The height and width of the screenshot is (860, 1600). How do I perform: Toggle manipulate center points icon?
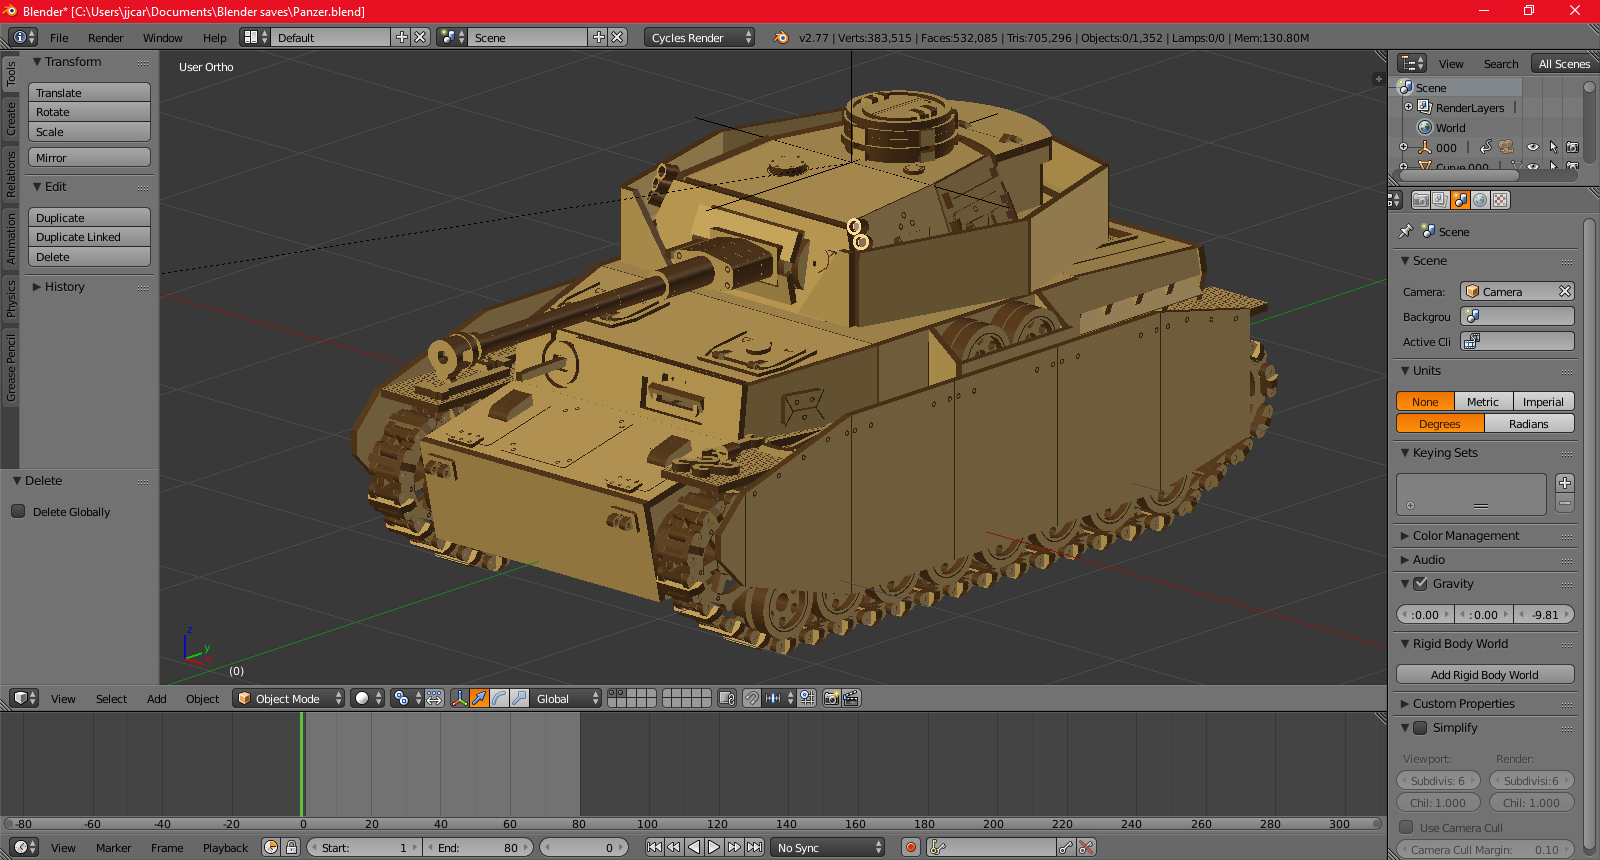tap(434, 698)
